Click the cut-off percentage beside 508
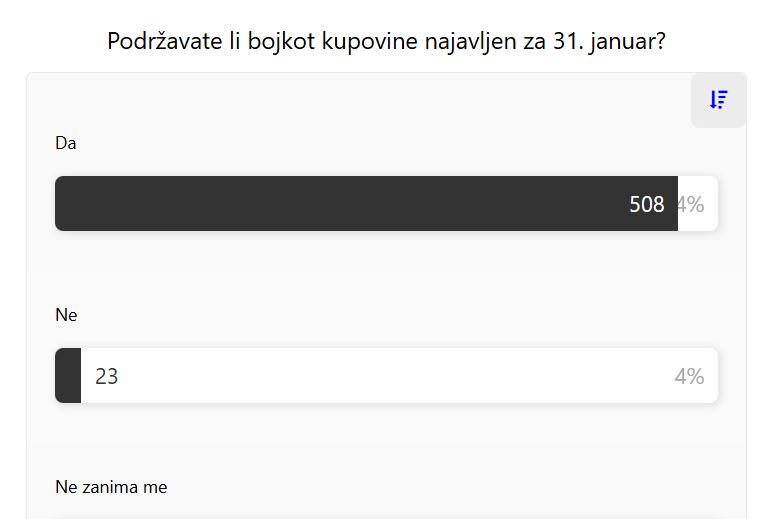 [691, 204]
